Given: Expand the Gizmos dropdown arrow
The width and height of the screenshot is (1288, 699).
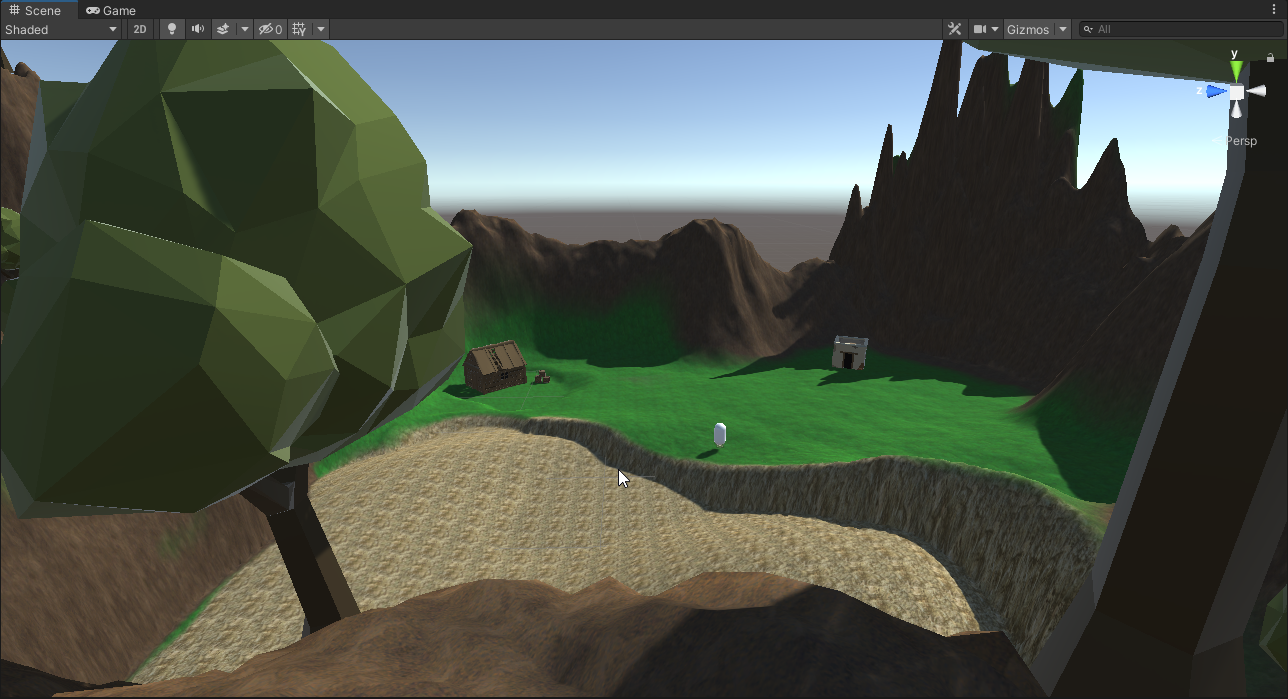Looking at the screenshot, I should 1062,29.
